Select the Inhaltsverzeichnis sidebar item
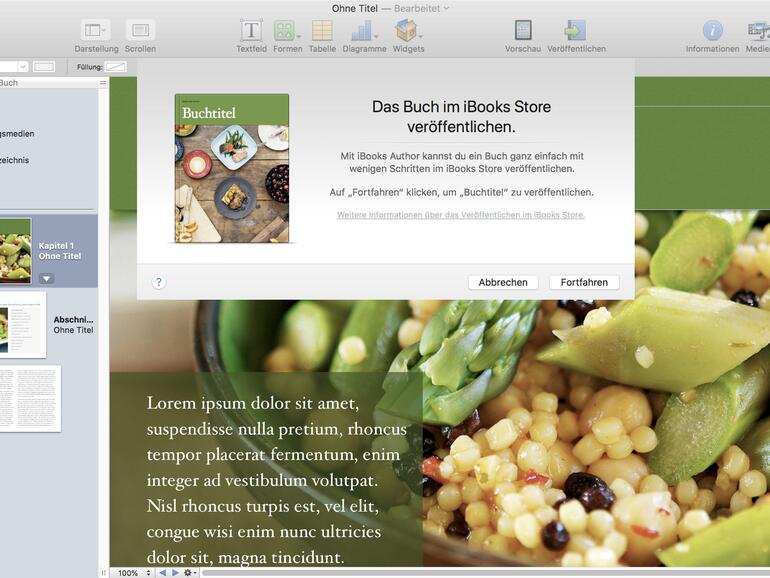Image resolution: width=770 pixels, height=578 pixels. tap(15, 160)
